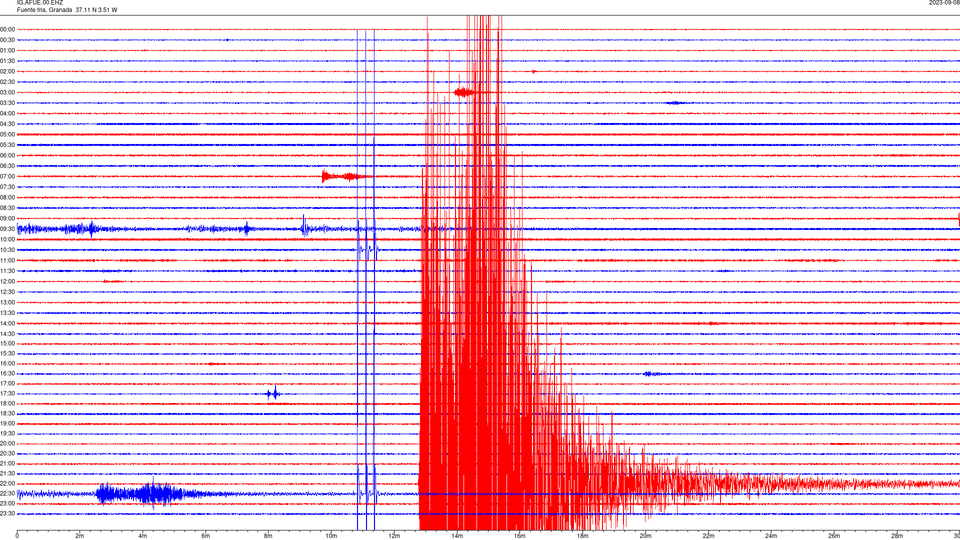This screenshot has height=540, width=960.
Task: Select the 18m axis tick label
Action: [x=583, y=536]
